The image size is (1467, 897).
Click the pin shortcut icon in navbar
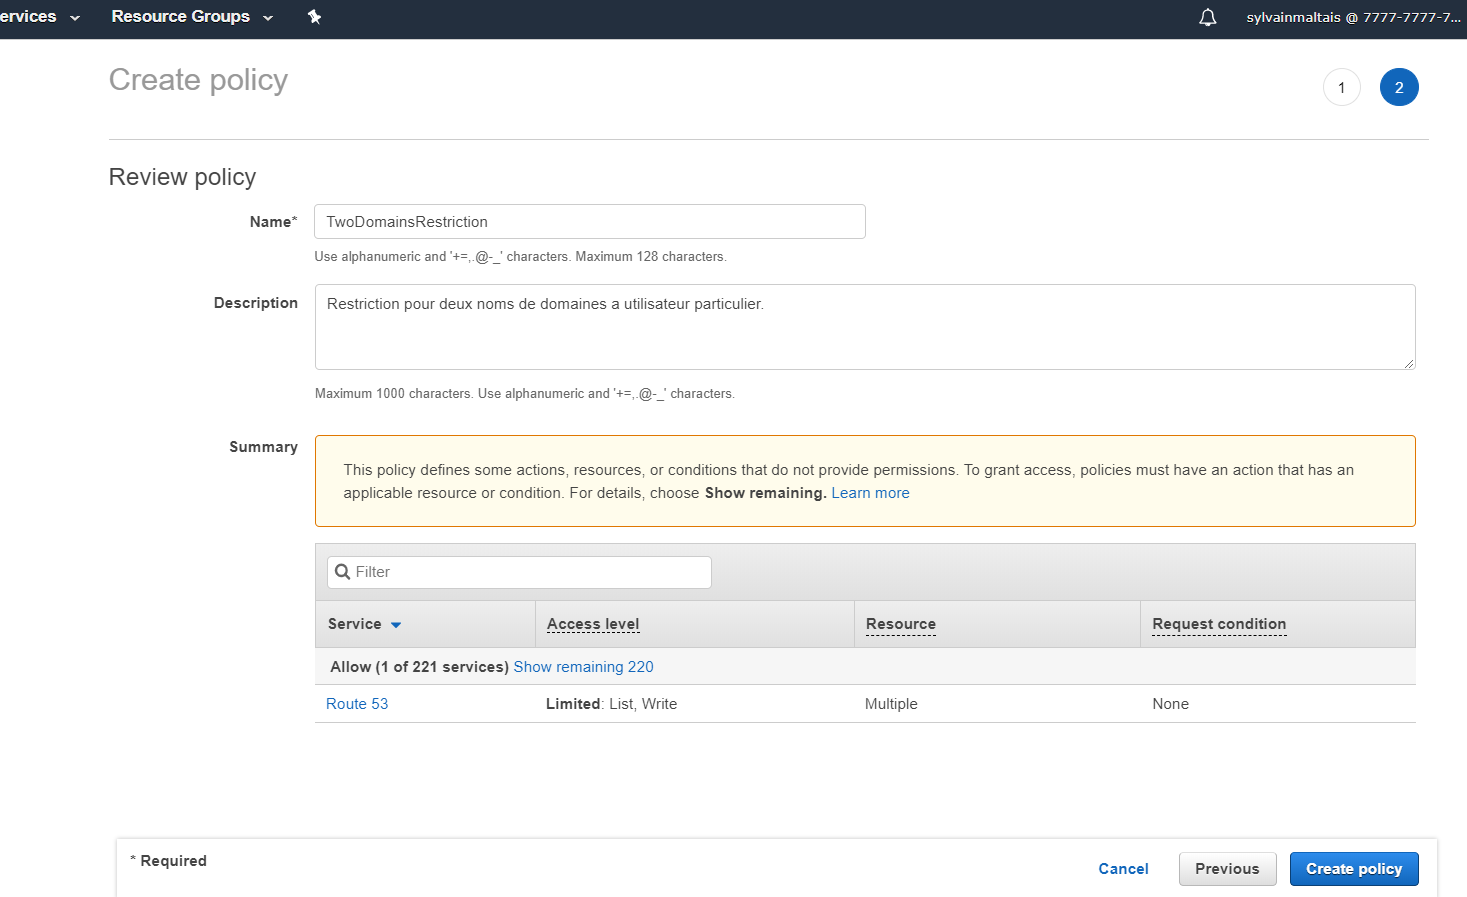coord(314,17)
